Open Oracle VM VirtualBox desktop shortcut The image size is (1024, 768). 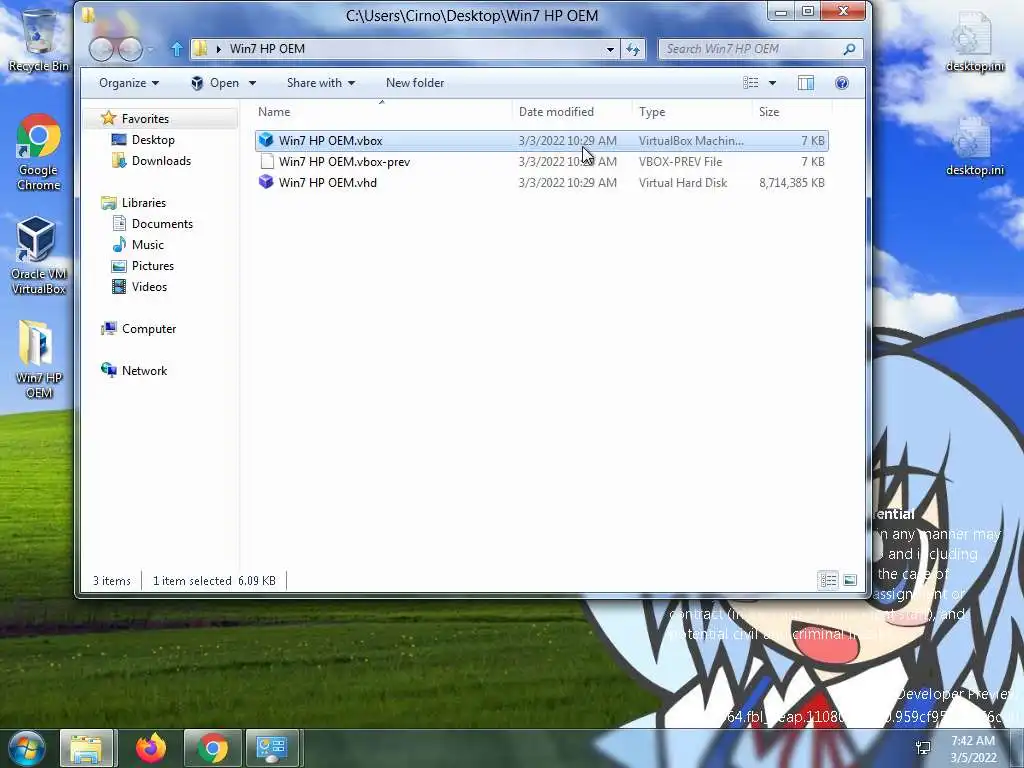tap(38, 256)
